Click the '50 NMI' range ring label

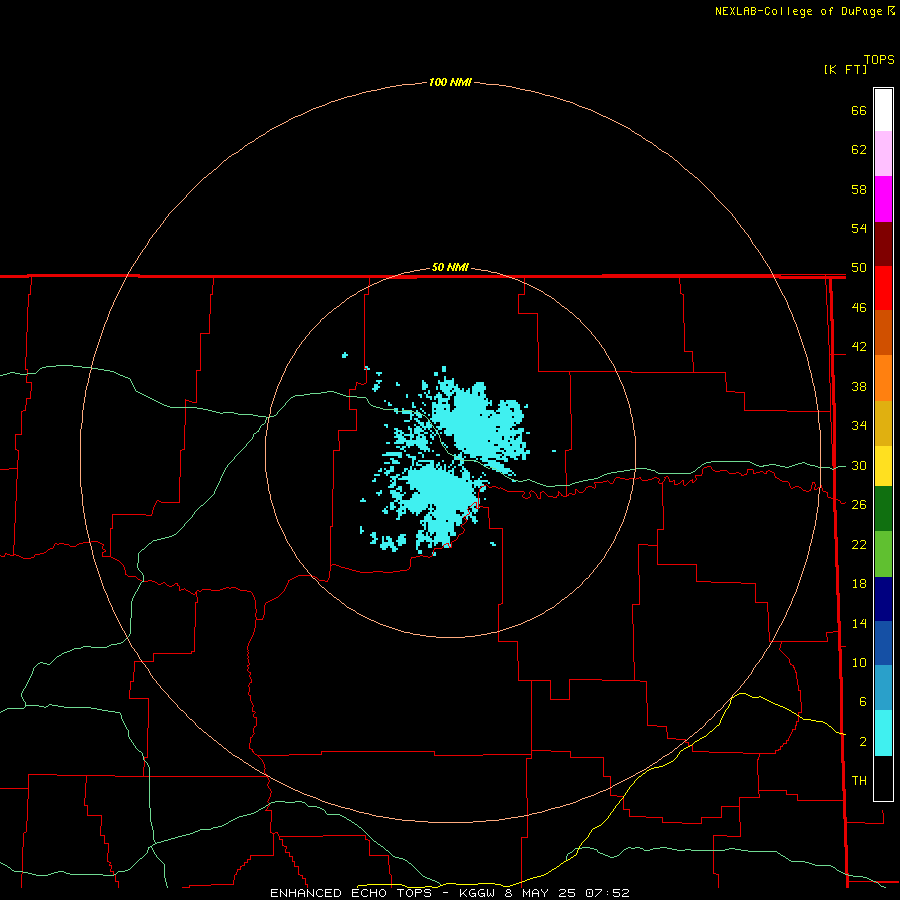click(x=450, y=267)
